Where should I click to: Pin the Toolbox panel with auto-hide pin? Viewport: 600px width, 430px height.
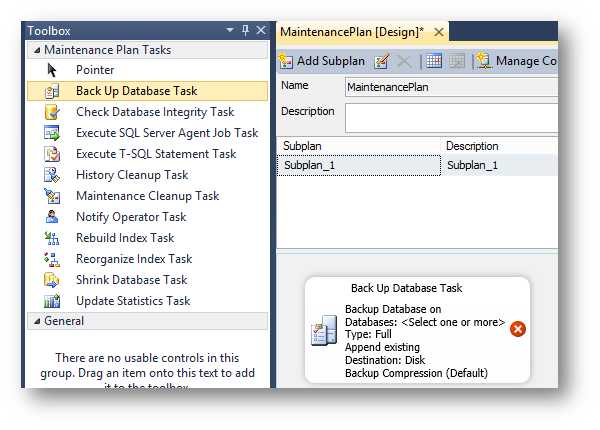click(245, 30)
